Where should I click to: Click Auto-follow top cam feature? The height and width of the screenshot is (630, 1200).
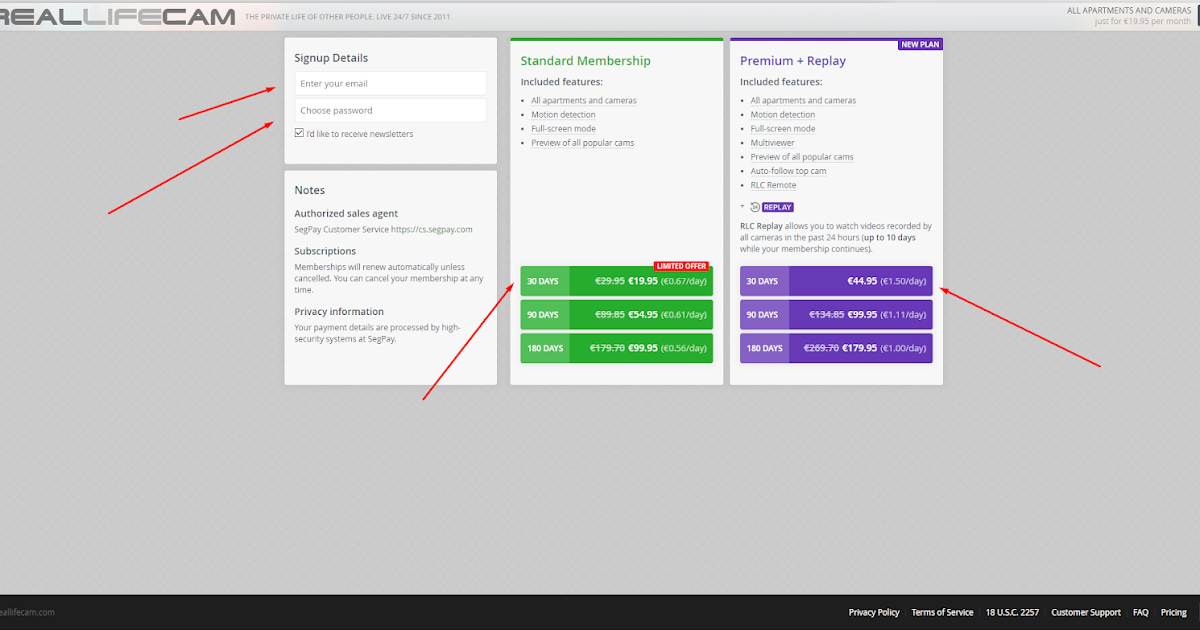[x=789, y=171]
